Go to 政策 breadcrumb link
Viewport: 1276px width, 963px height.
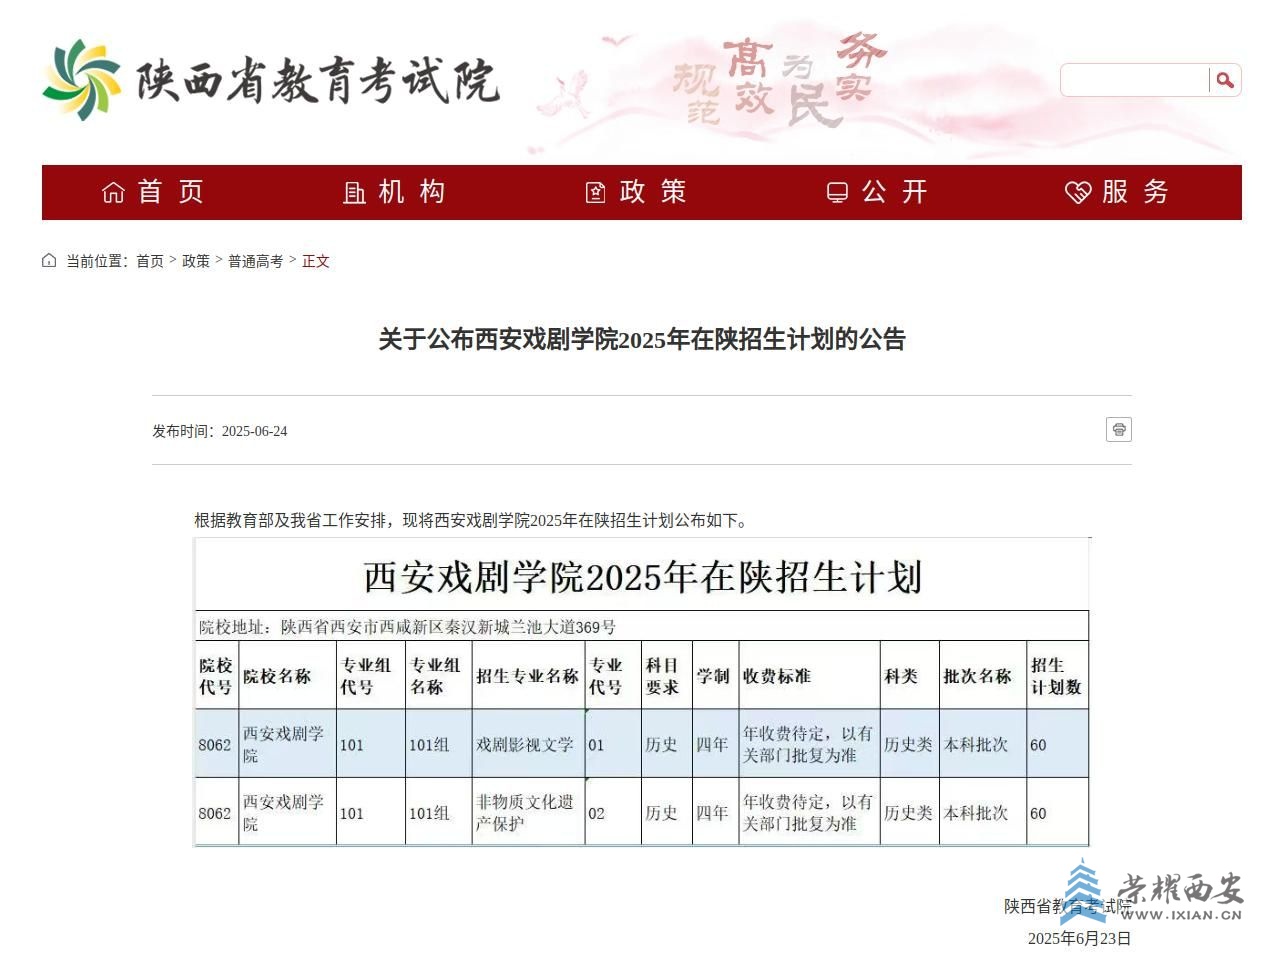pyautogui.click(x=196, y=261)
